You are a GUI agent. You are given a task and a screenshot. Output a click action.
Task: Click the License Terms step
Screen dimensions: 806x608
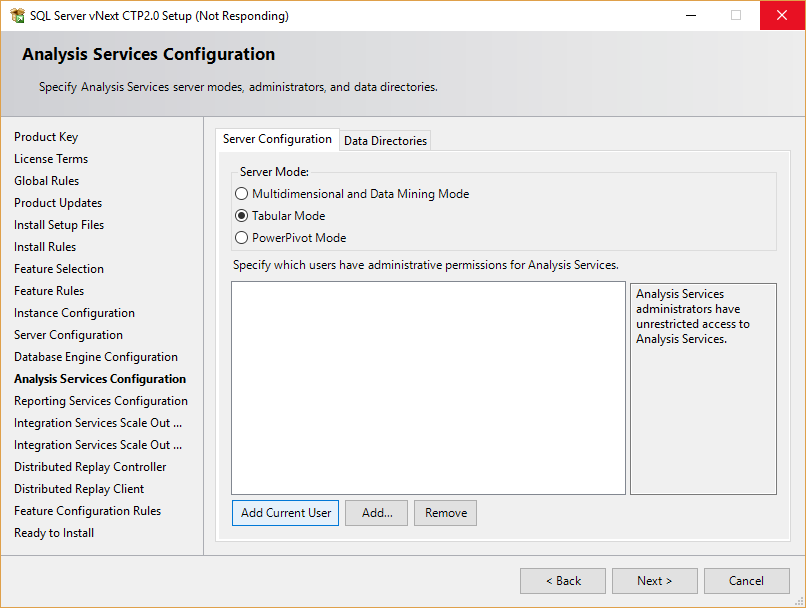(51, 159)
